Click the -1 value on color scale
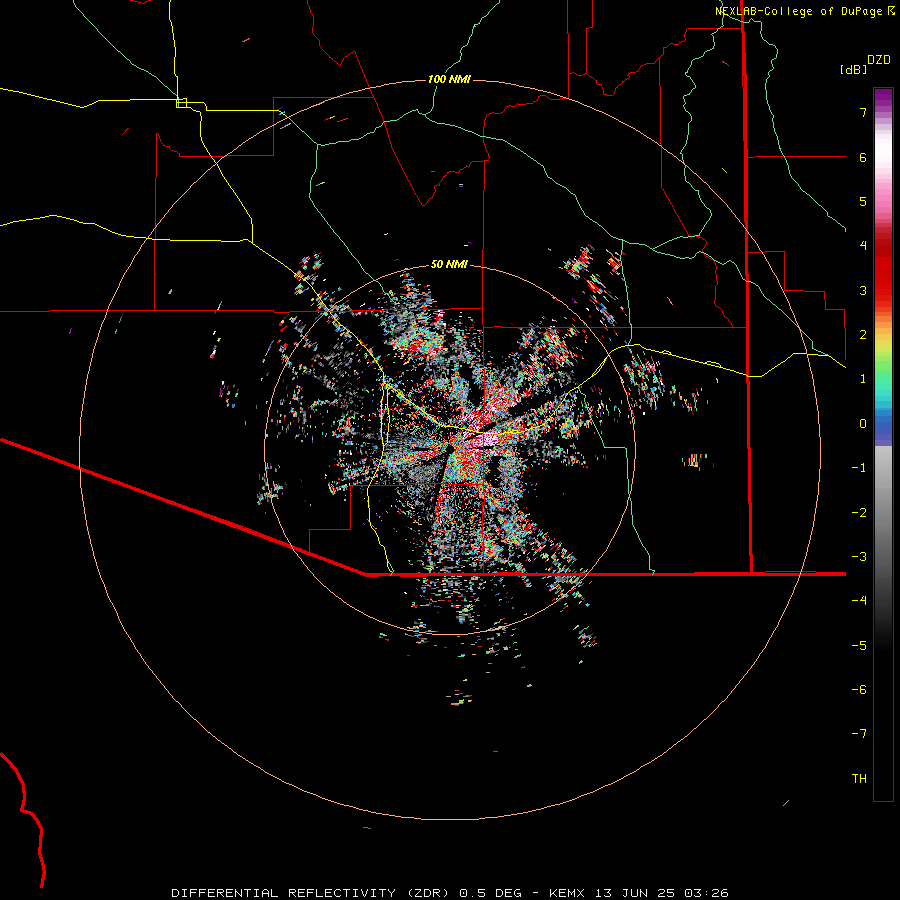The height and width of the screenshot is (900, 900). pyautogui.click(x=859, y=468)
